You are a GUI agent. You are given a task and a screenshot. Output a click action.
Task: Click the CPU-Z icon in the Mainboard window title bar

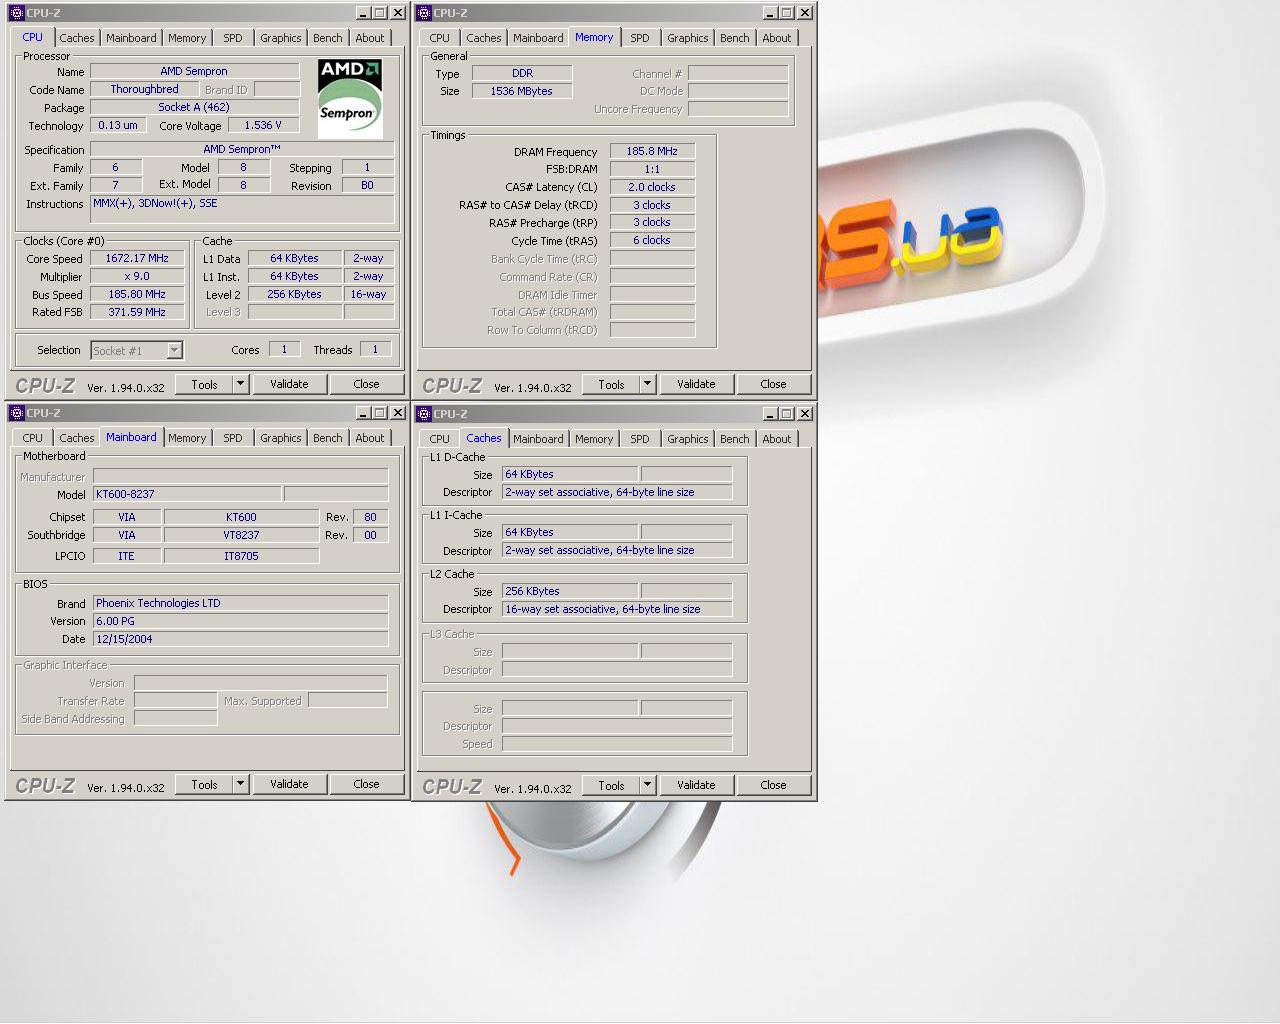(x=16, y=413)
